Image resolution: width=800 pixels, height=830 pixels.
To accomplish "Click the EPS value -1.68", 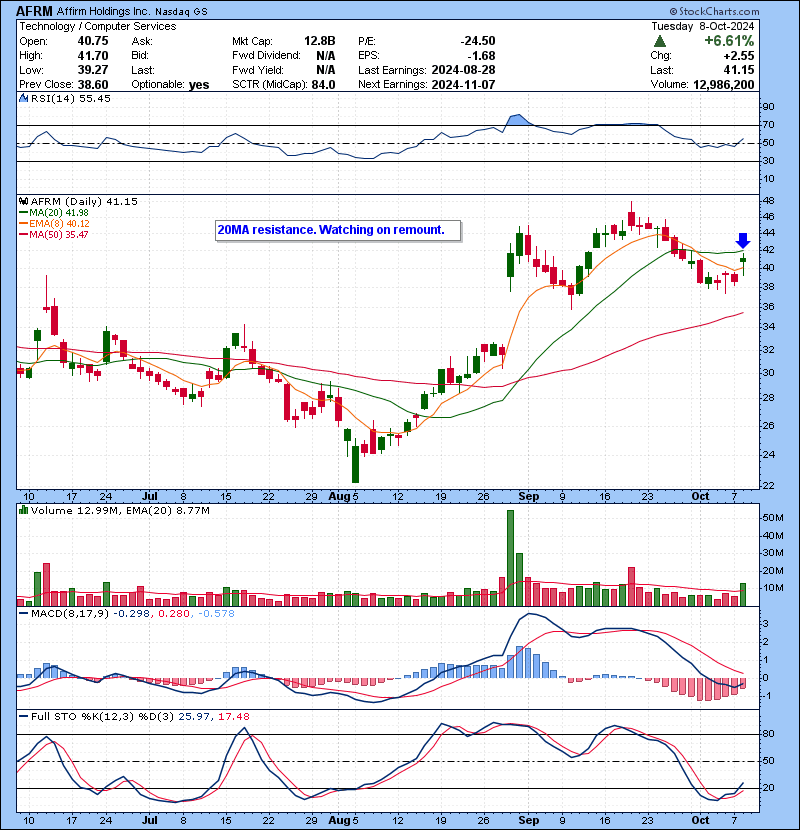I will 481,56.
